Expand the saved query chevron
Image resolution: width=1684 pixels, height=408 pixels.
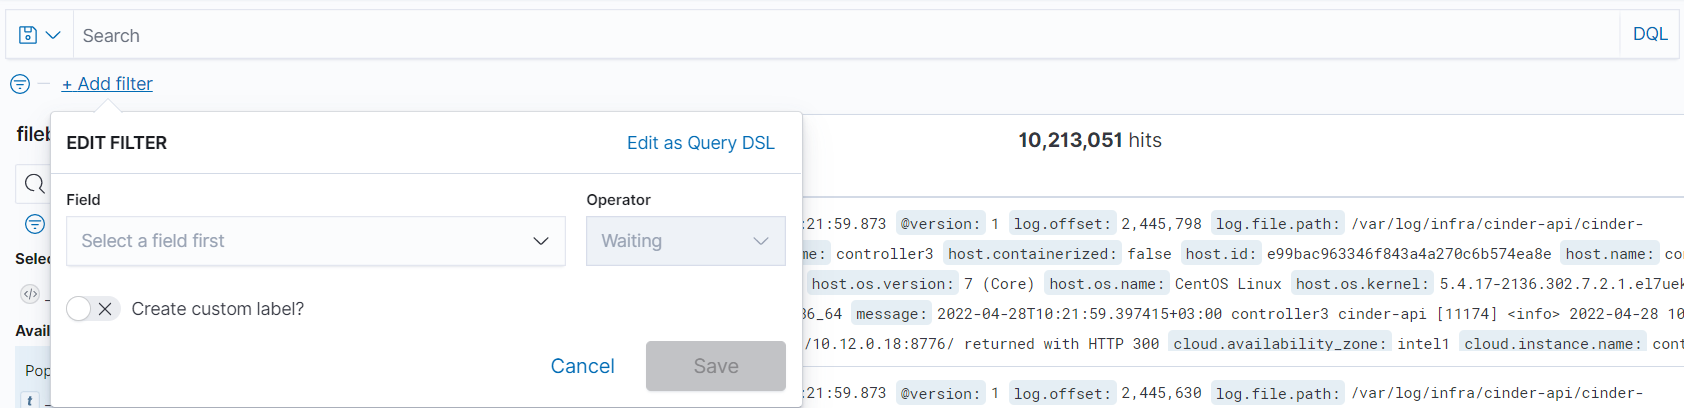pyautogui.click(x=53, y=35)
